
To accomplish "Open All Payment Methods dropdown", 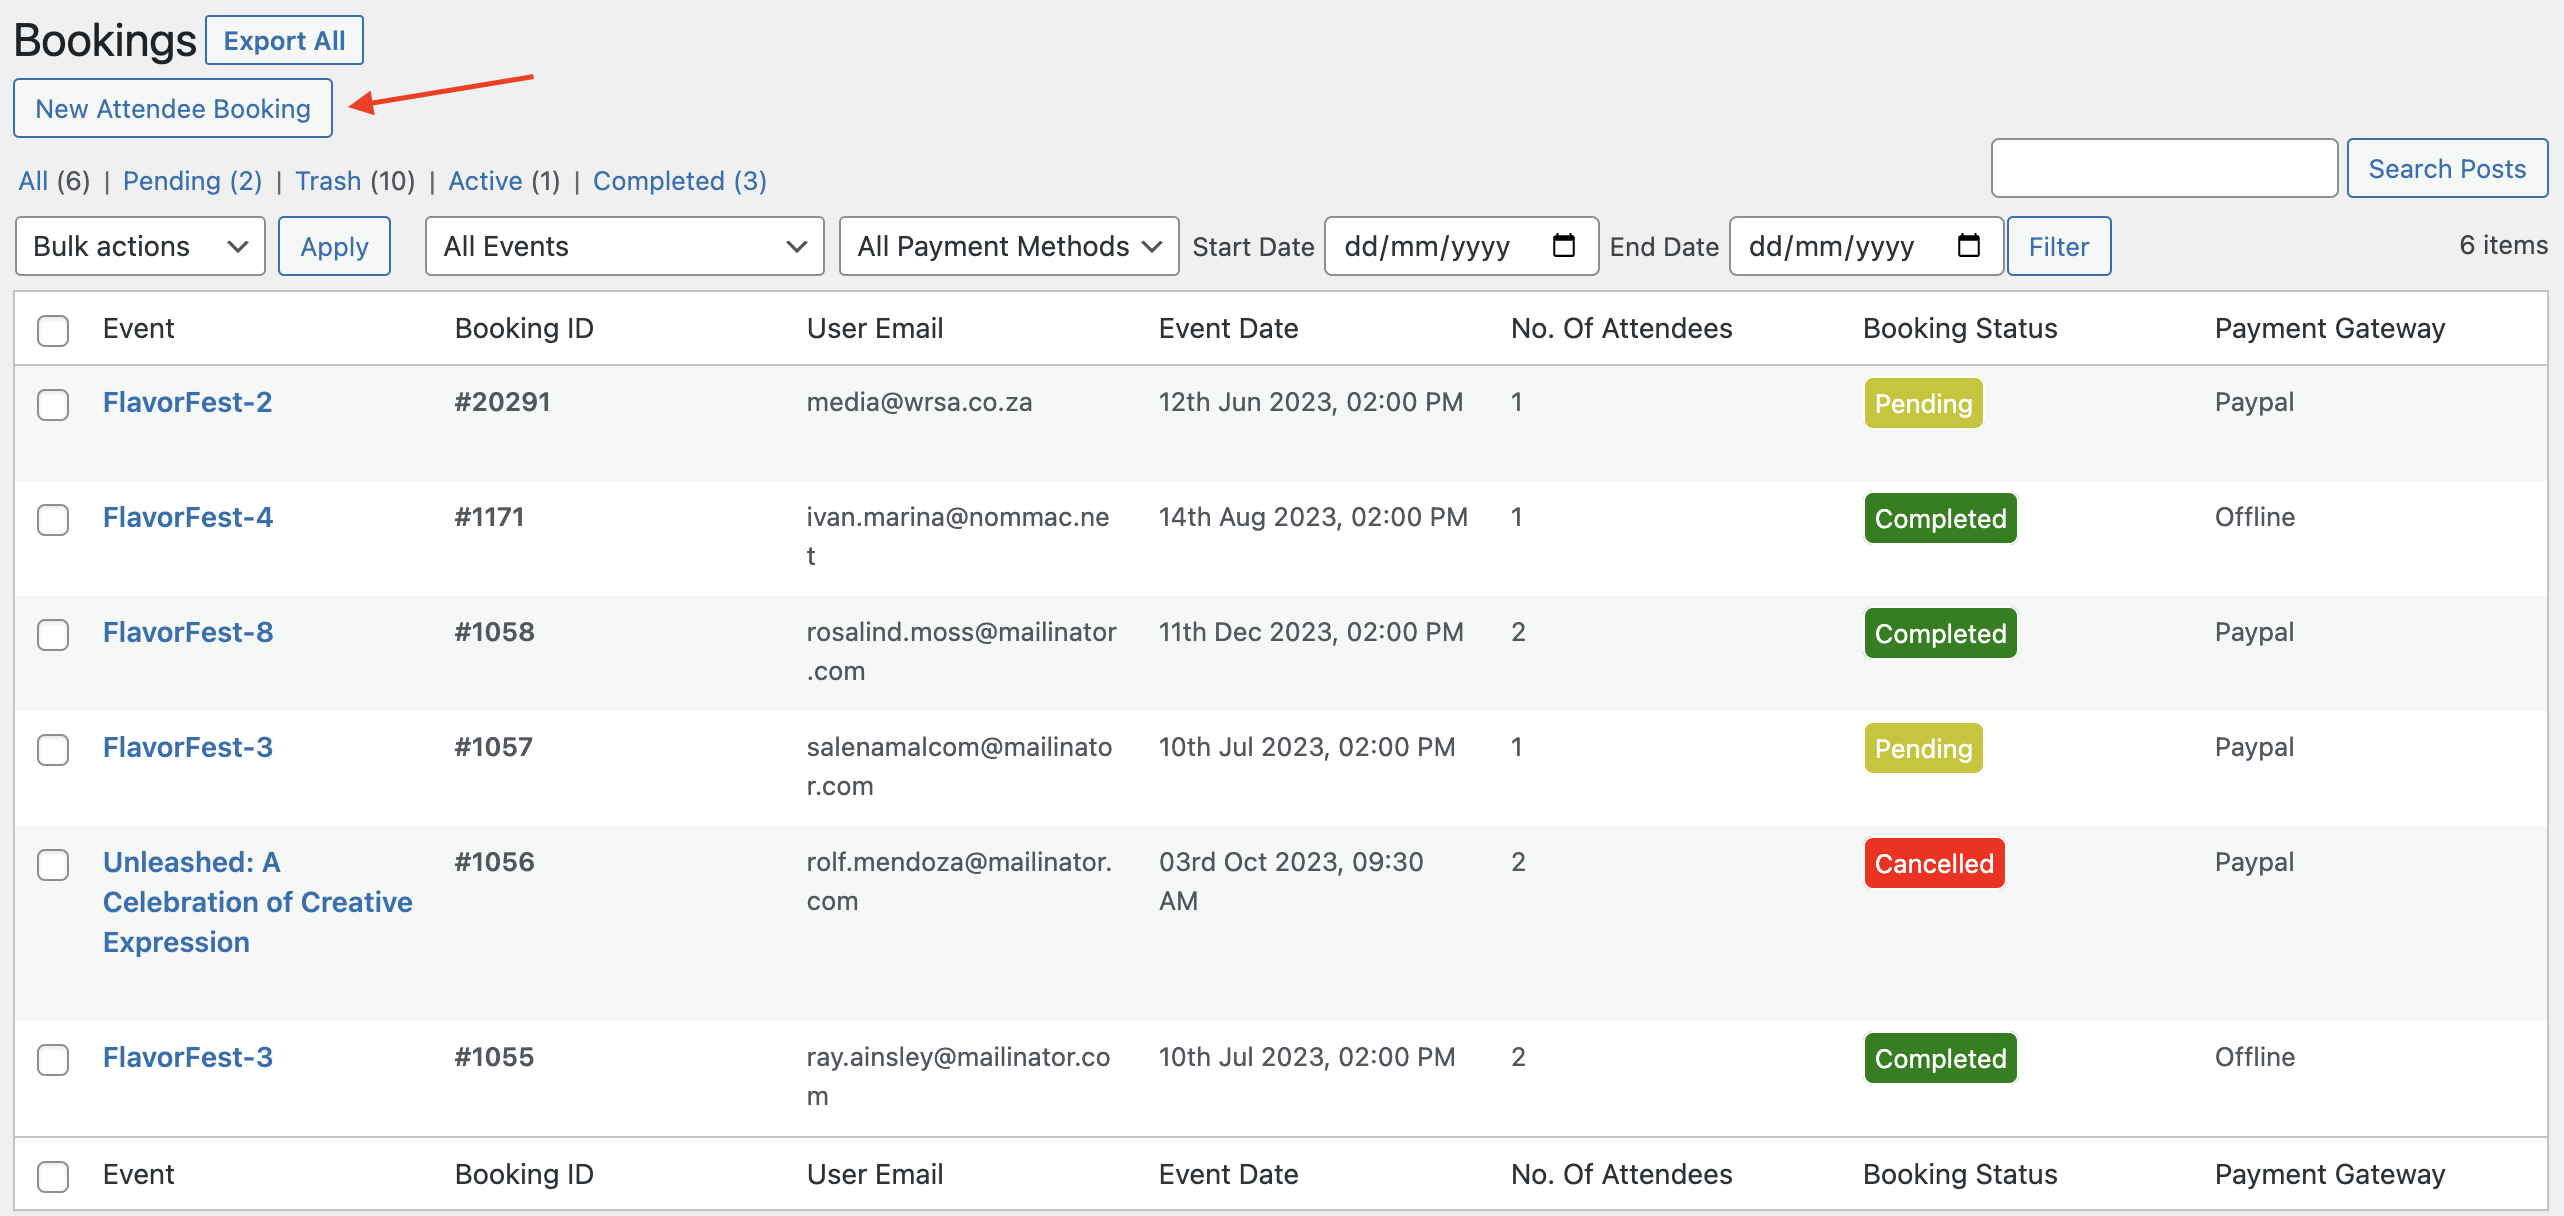I will point(1008,246).
